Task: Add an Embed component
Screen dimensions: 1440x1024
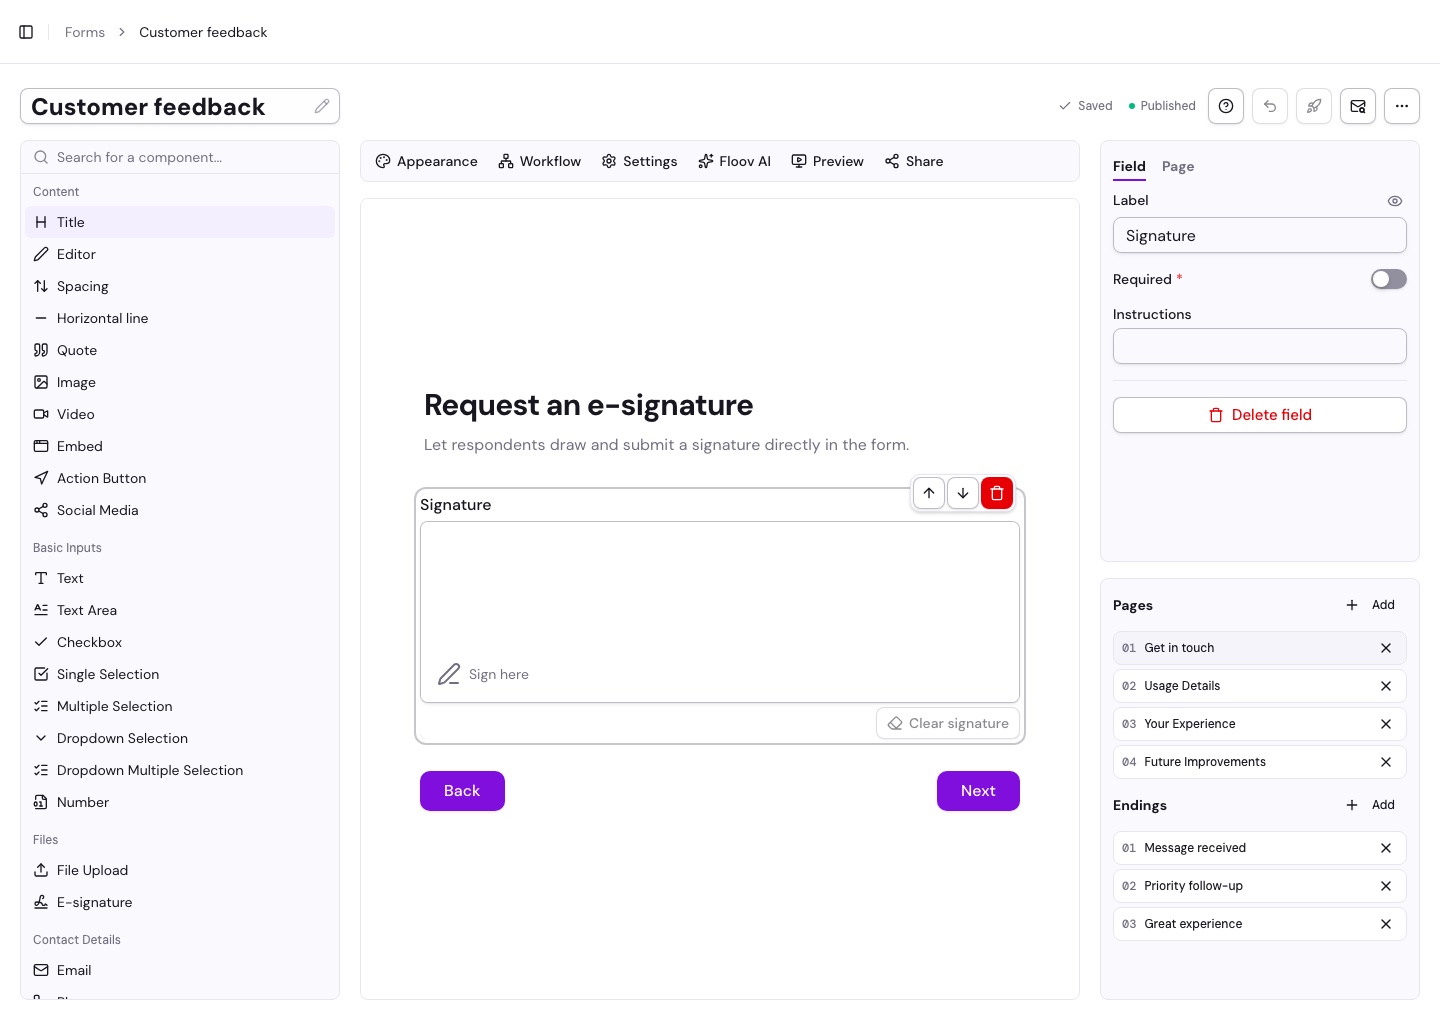Action: [x=180, y=446]
